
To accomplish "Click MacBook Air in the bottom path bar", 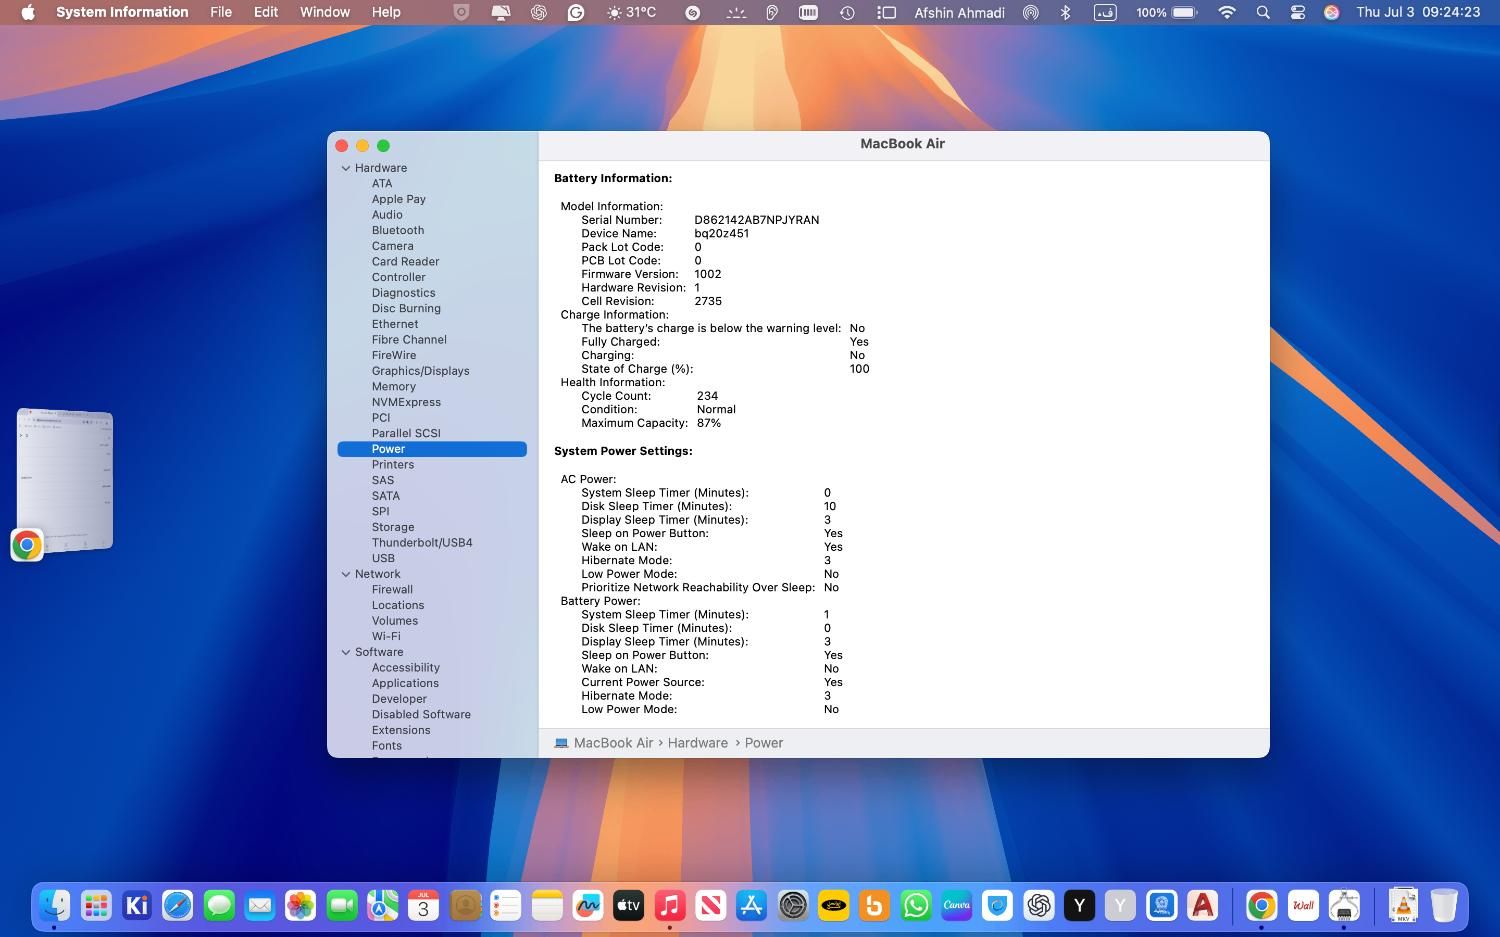I will (x=613, y=743).
